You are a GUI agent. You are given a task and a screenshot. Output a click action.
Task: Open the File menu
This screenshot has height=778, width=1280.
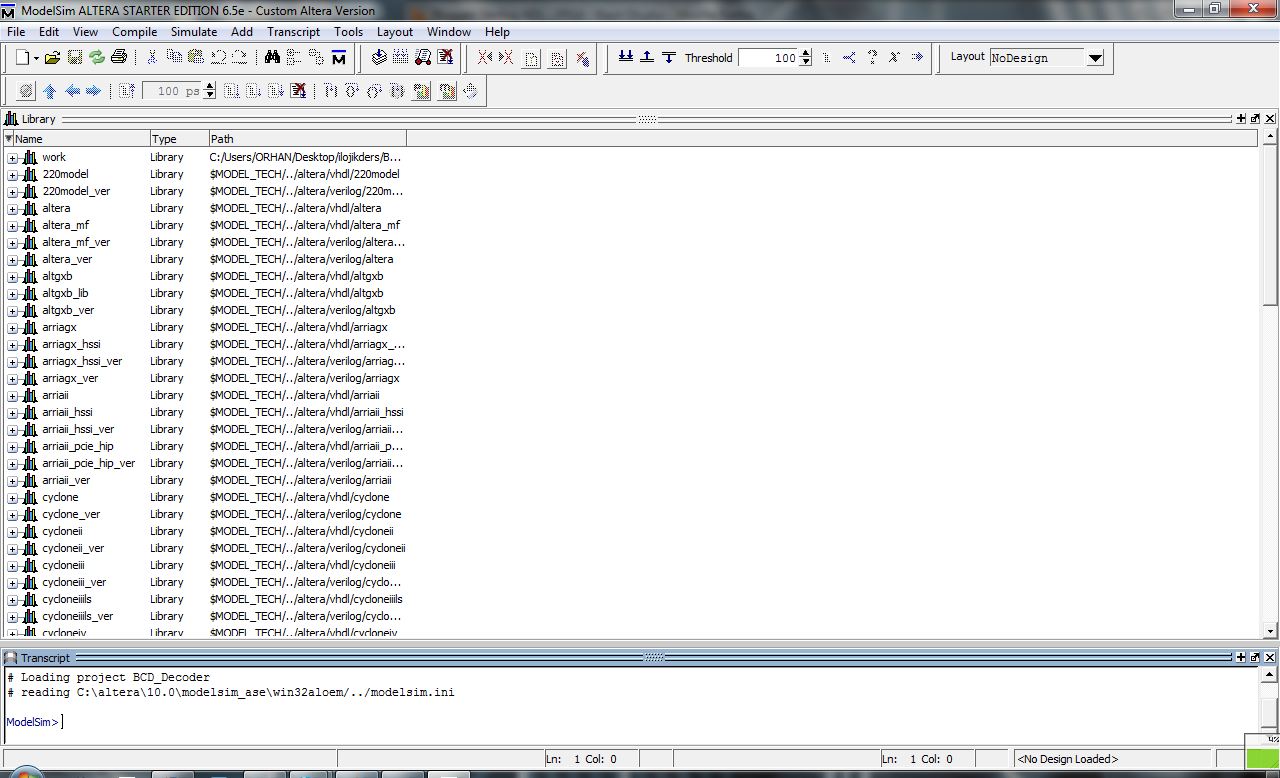pyautogui.click(x=16, y=32)
